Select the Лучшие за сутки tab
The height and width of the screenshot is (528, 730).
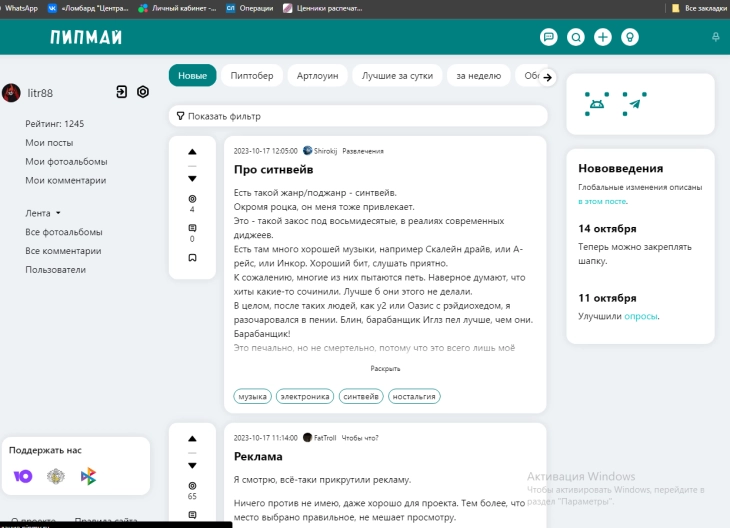pyautogui.click(x=397, y=75)
